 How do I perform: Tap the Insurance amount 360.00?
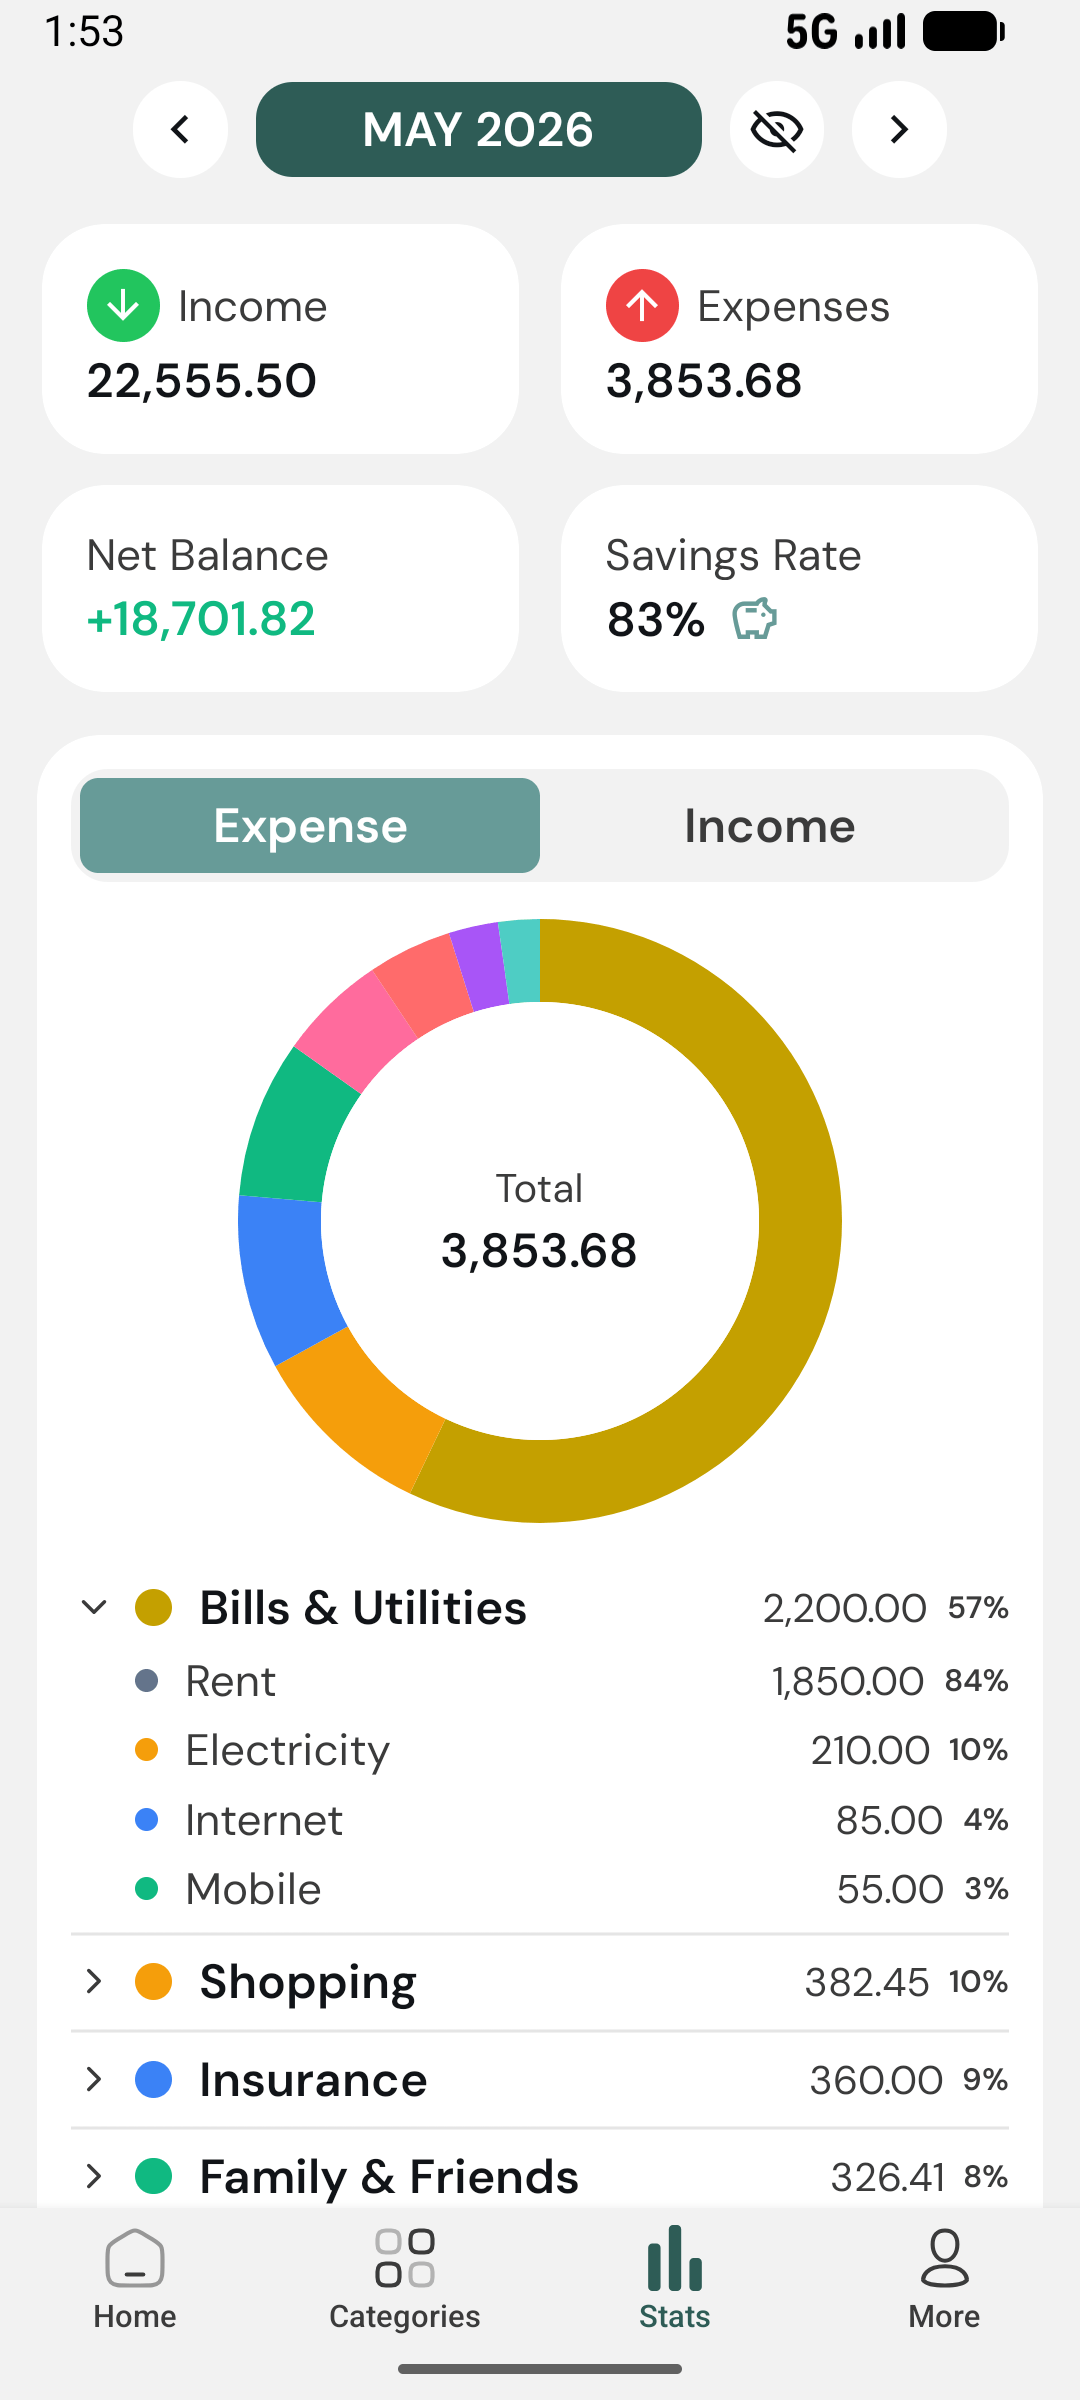(876, 2080)
